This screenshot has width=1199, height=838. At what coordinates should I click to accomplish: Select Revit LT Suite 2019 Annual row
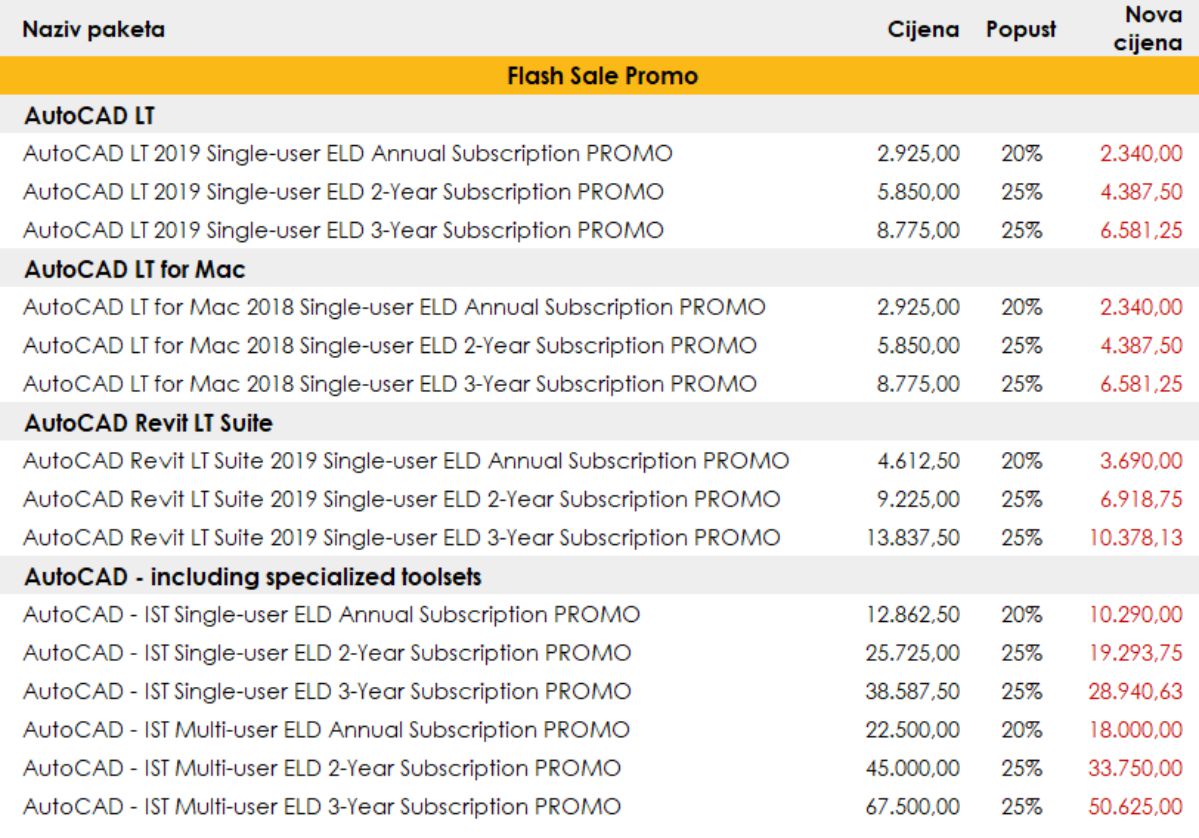pyautogui.click(x=406, y=461)
